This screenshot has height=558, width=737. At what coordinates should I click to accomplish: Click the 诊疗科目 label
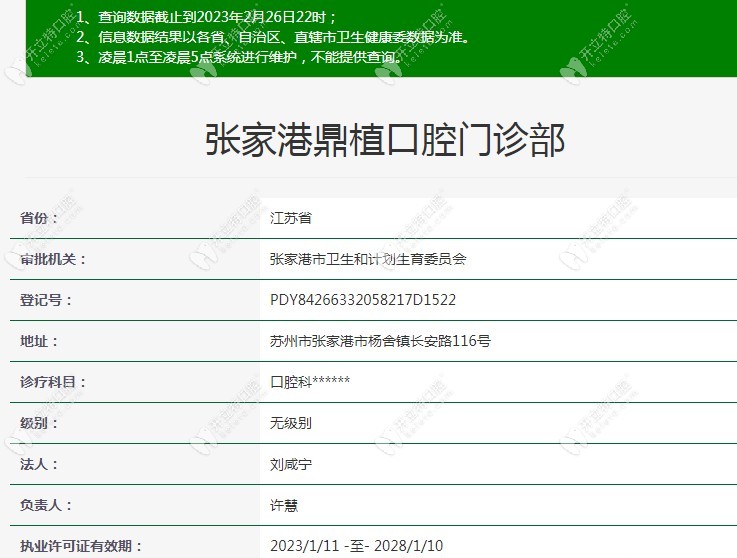coord(53,382)
